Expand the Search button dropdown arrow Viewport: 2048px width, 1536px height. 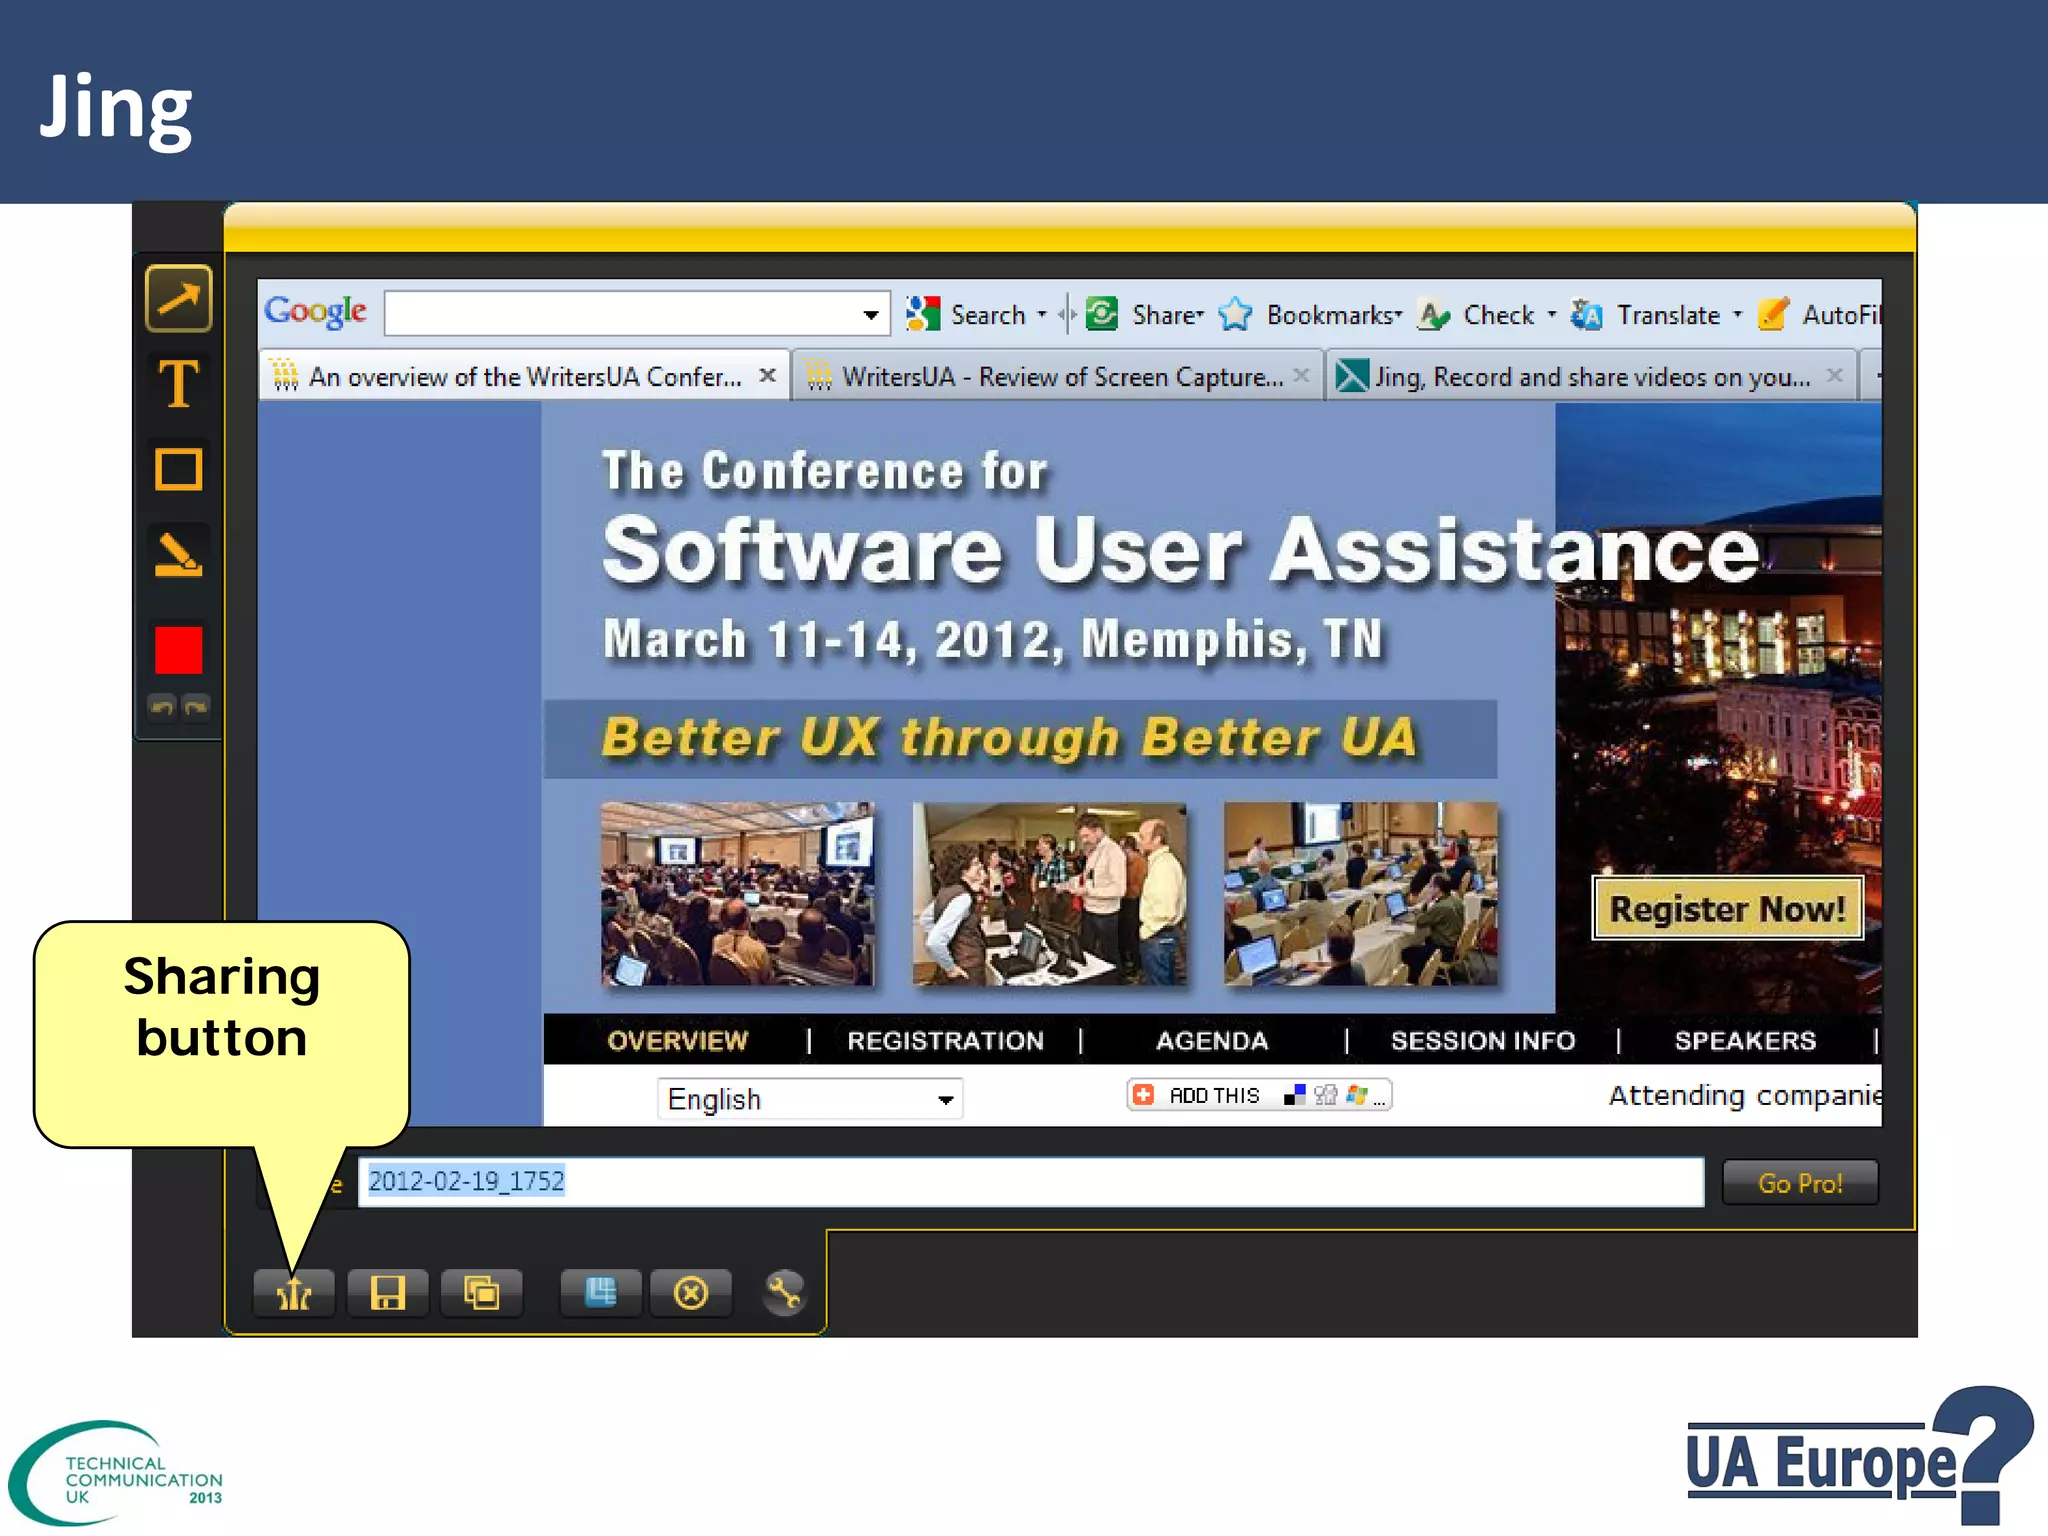1042,315
